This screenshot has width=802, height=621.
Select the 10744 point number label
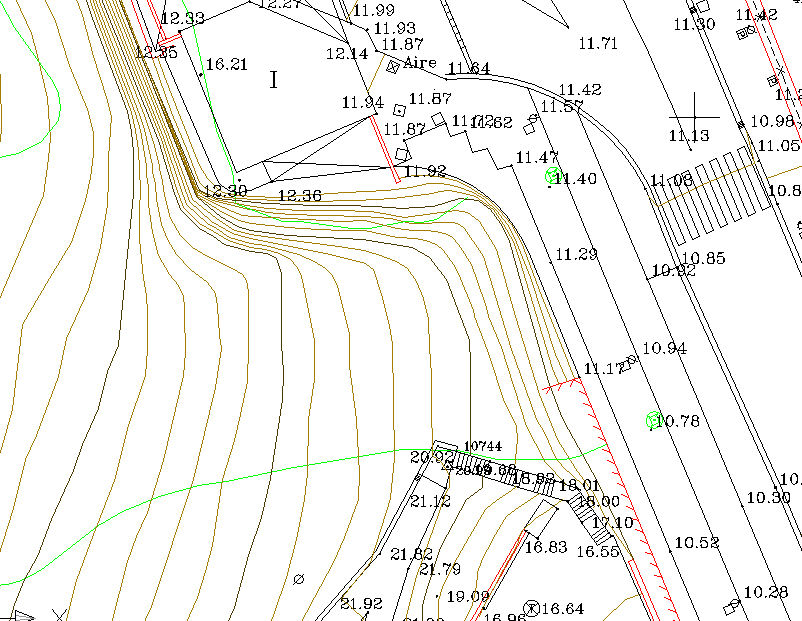[483, 446]
